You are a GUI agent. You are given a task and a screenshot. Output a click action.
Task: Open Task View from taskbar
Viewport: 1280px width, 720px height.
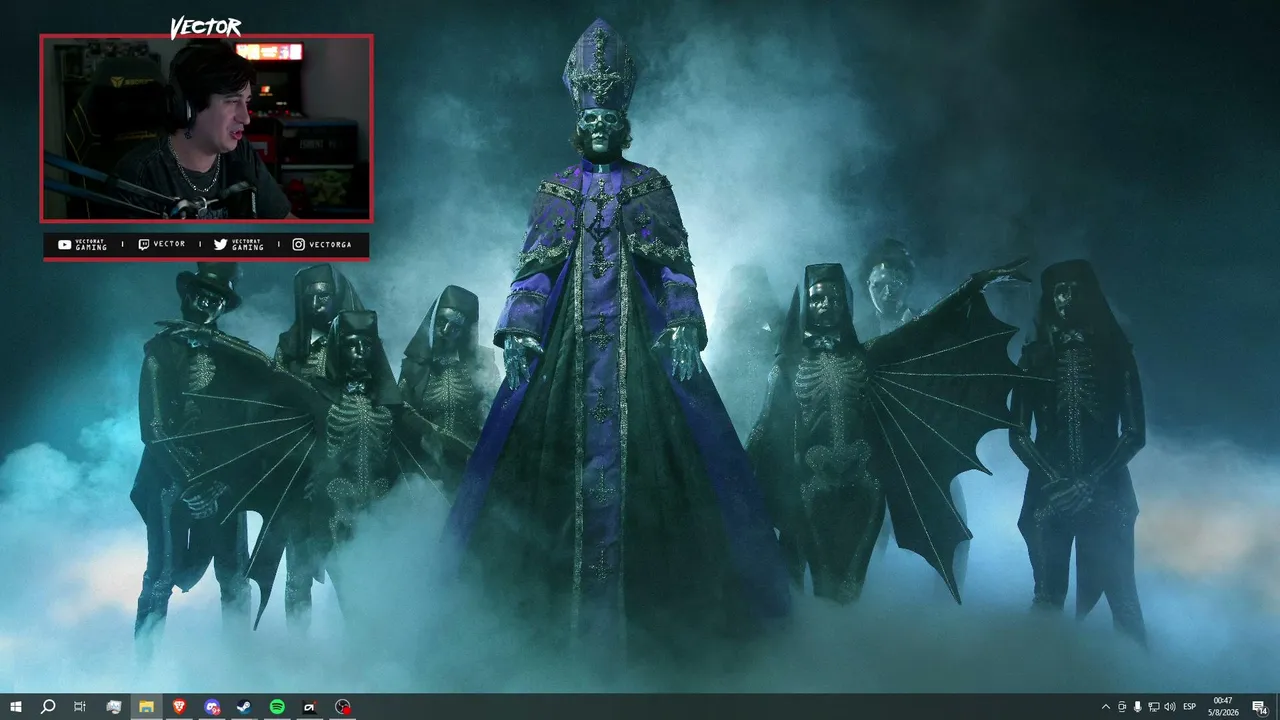click(x=80, y=707)
